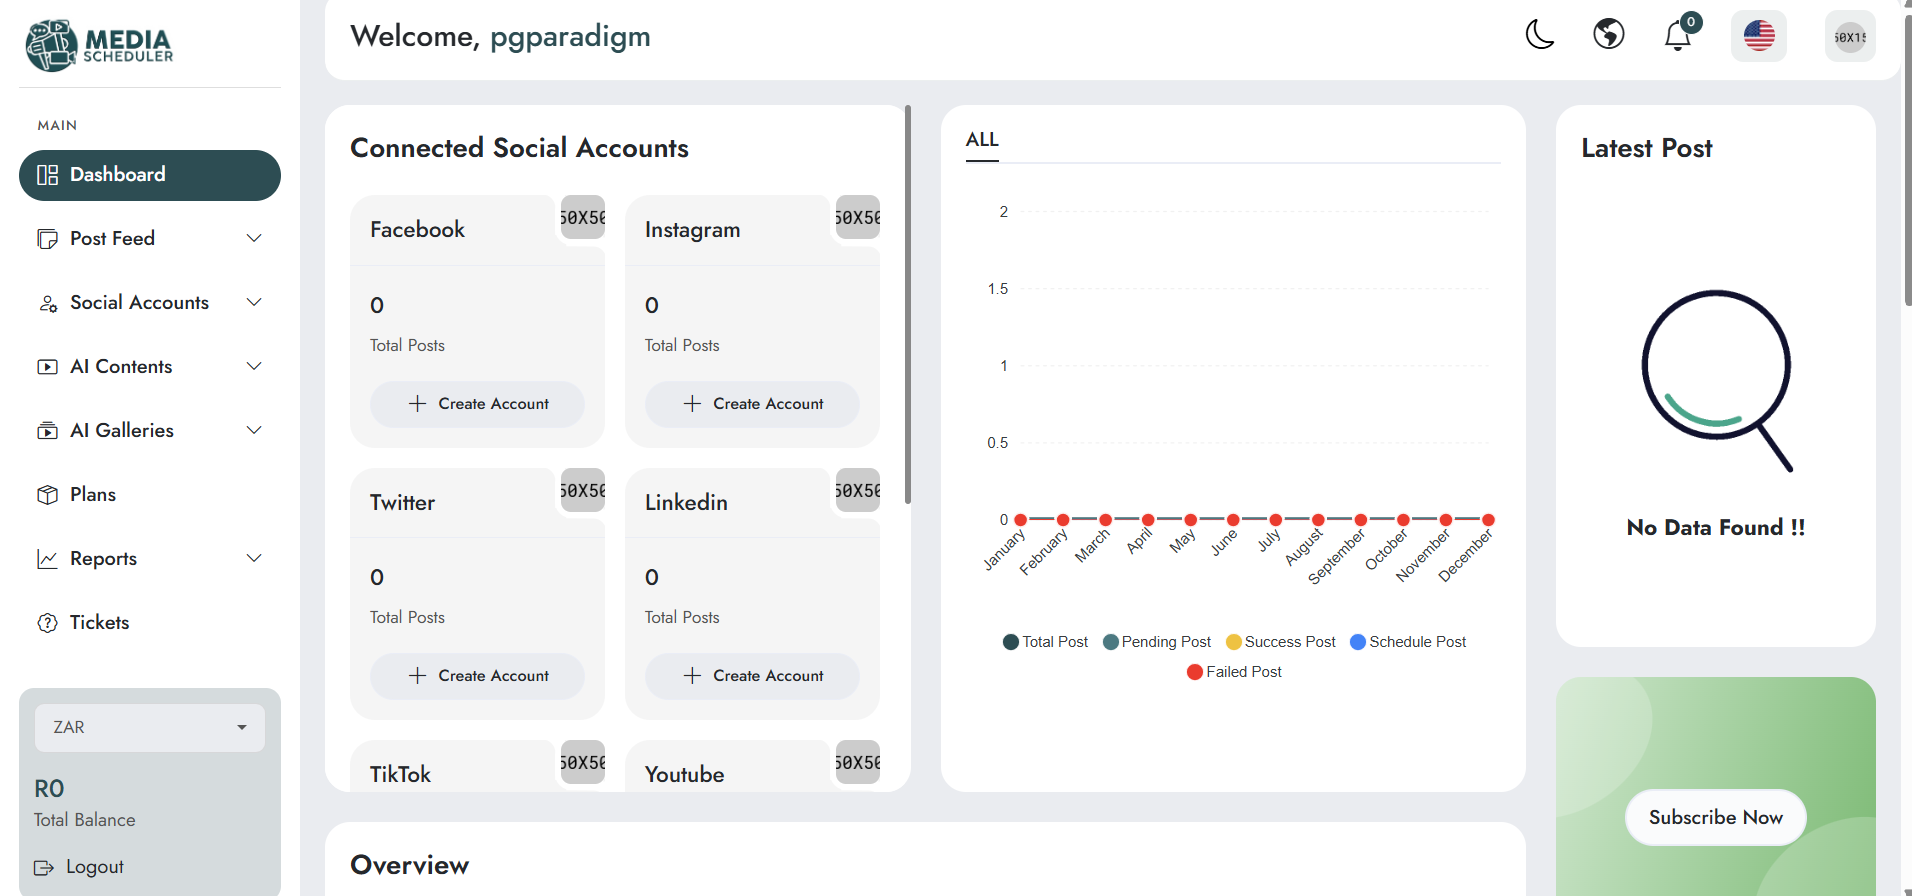Open Social Accounts menu item
Viewport: 1912px width, 896px height.
150,303
